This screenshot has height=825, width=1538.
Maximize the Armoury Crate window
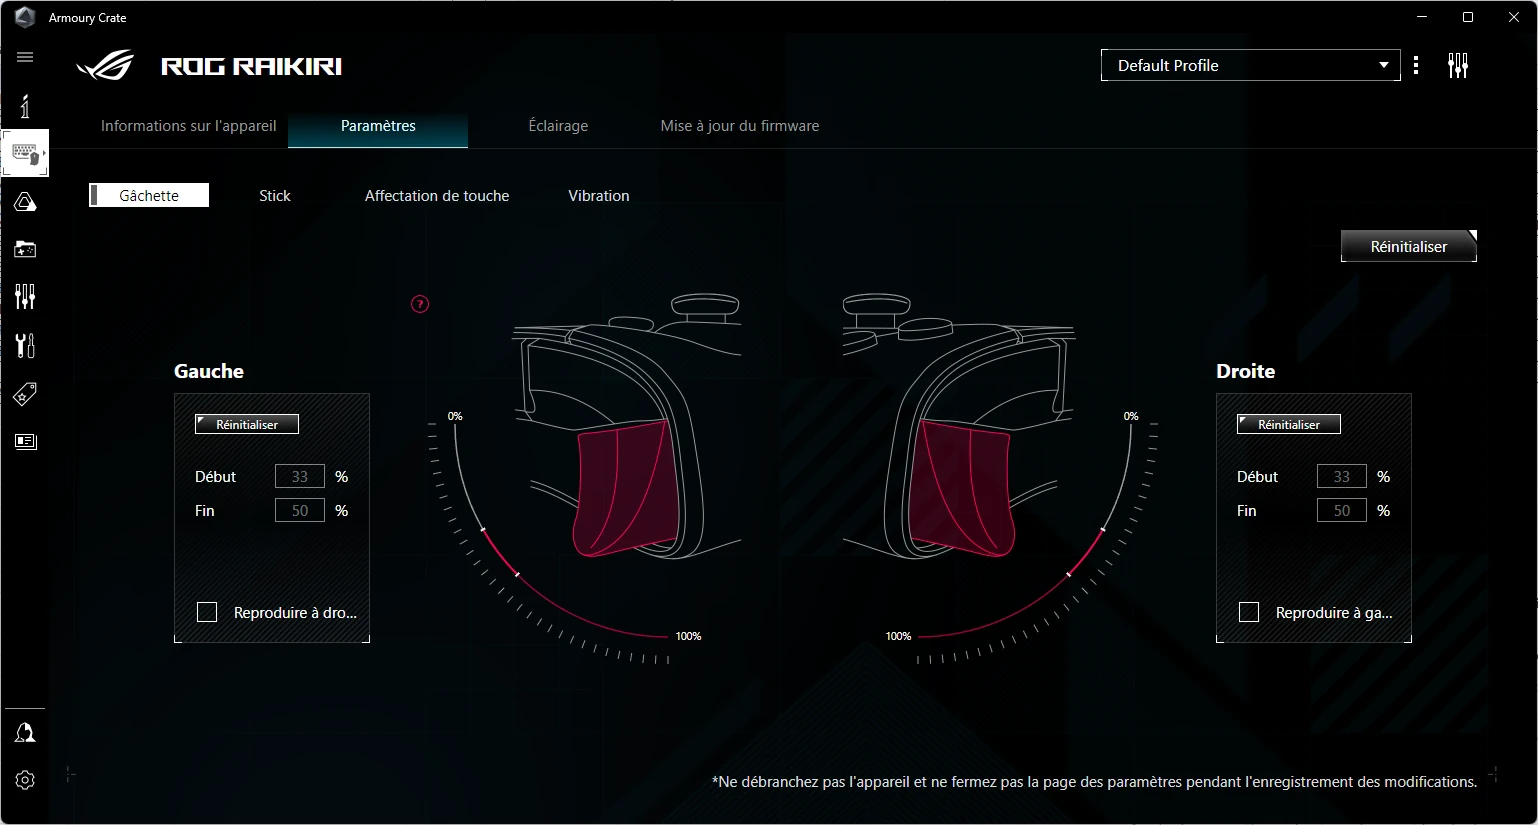(x=1468, y=17)
